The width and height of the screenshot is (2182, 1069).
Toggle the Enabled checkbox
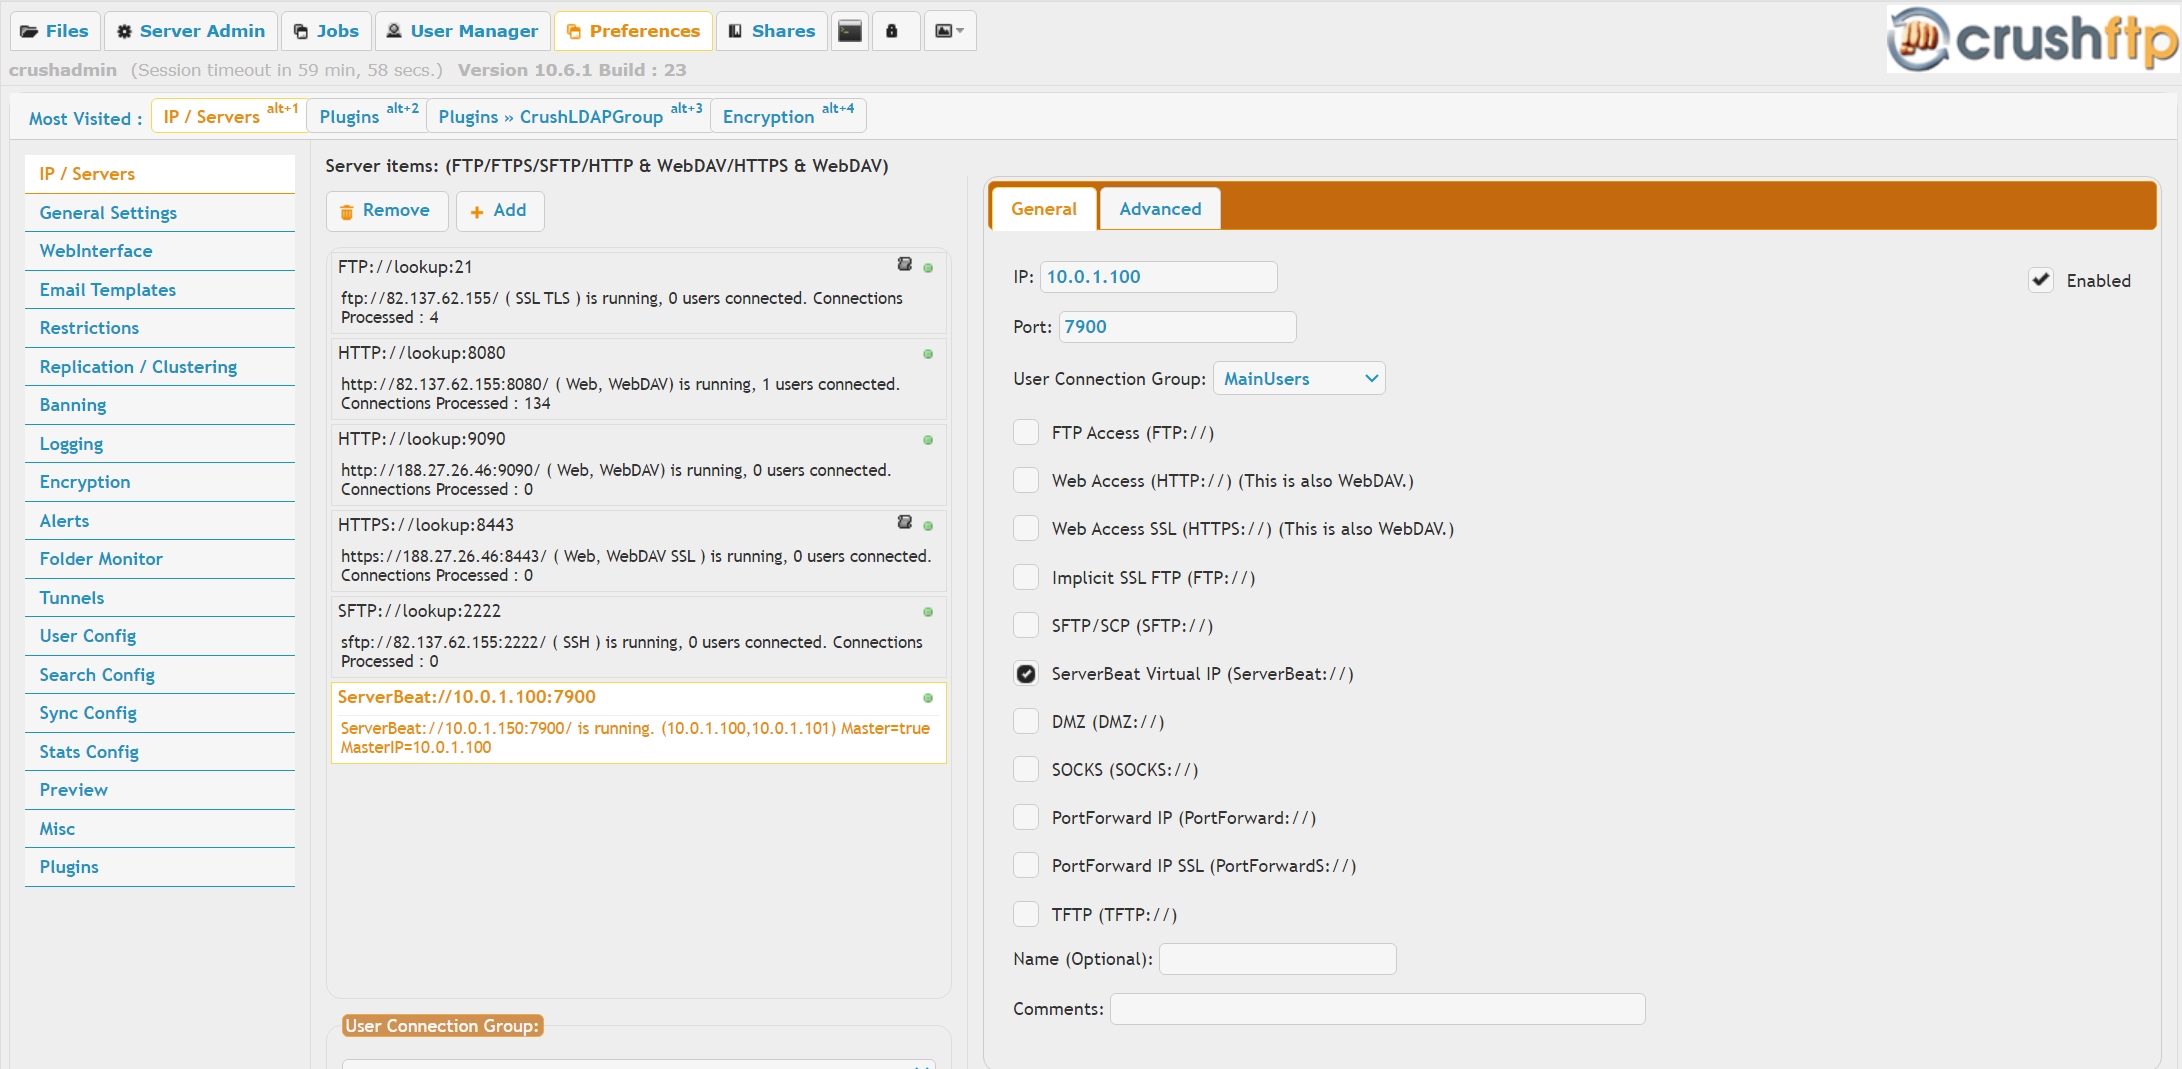coord(2041,280)
